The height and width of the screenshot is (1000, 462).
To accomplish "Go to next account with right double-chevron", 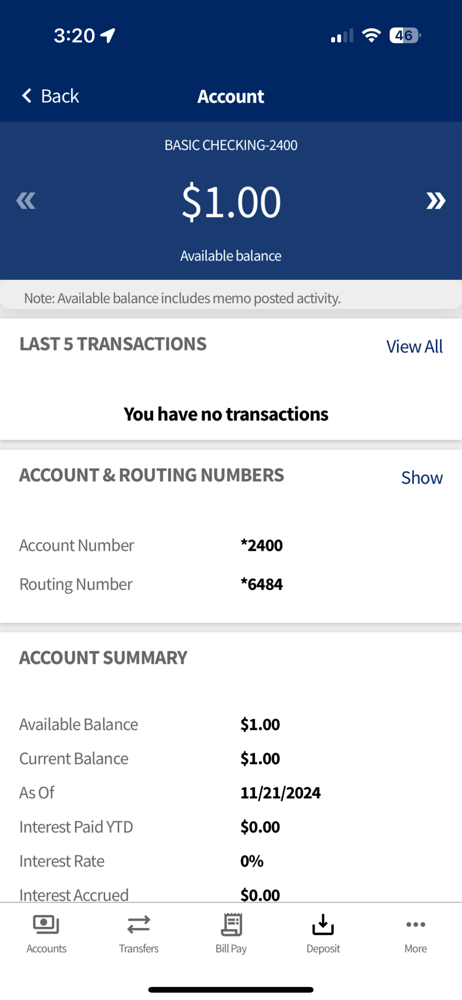I will coord(436,202).
